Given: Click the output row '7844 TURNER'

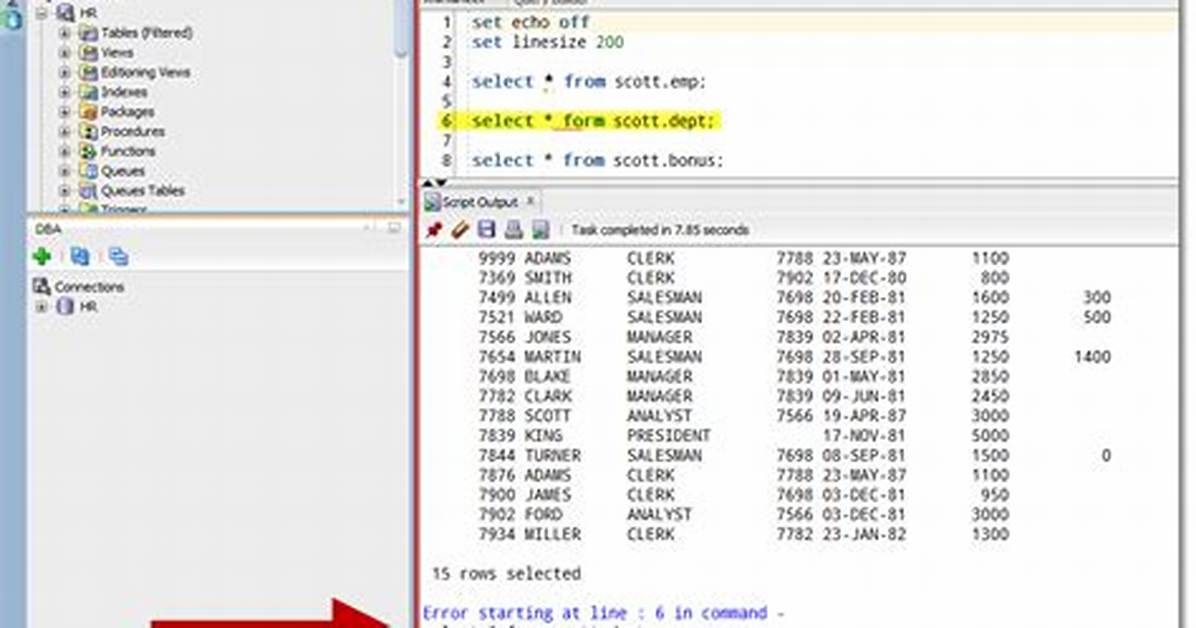Looking at the screenshot, I should pos(794,456).
